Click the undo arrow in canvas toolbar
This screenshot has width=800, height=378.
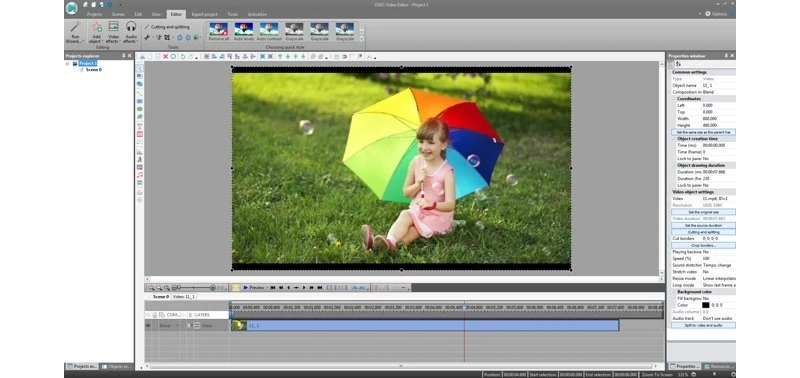(182, 57)
